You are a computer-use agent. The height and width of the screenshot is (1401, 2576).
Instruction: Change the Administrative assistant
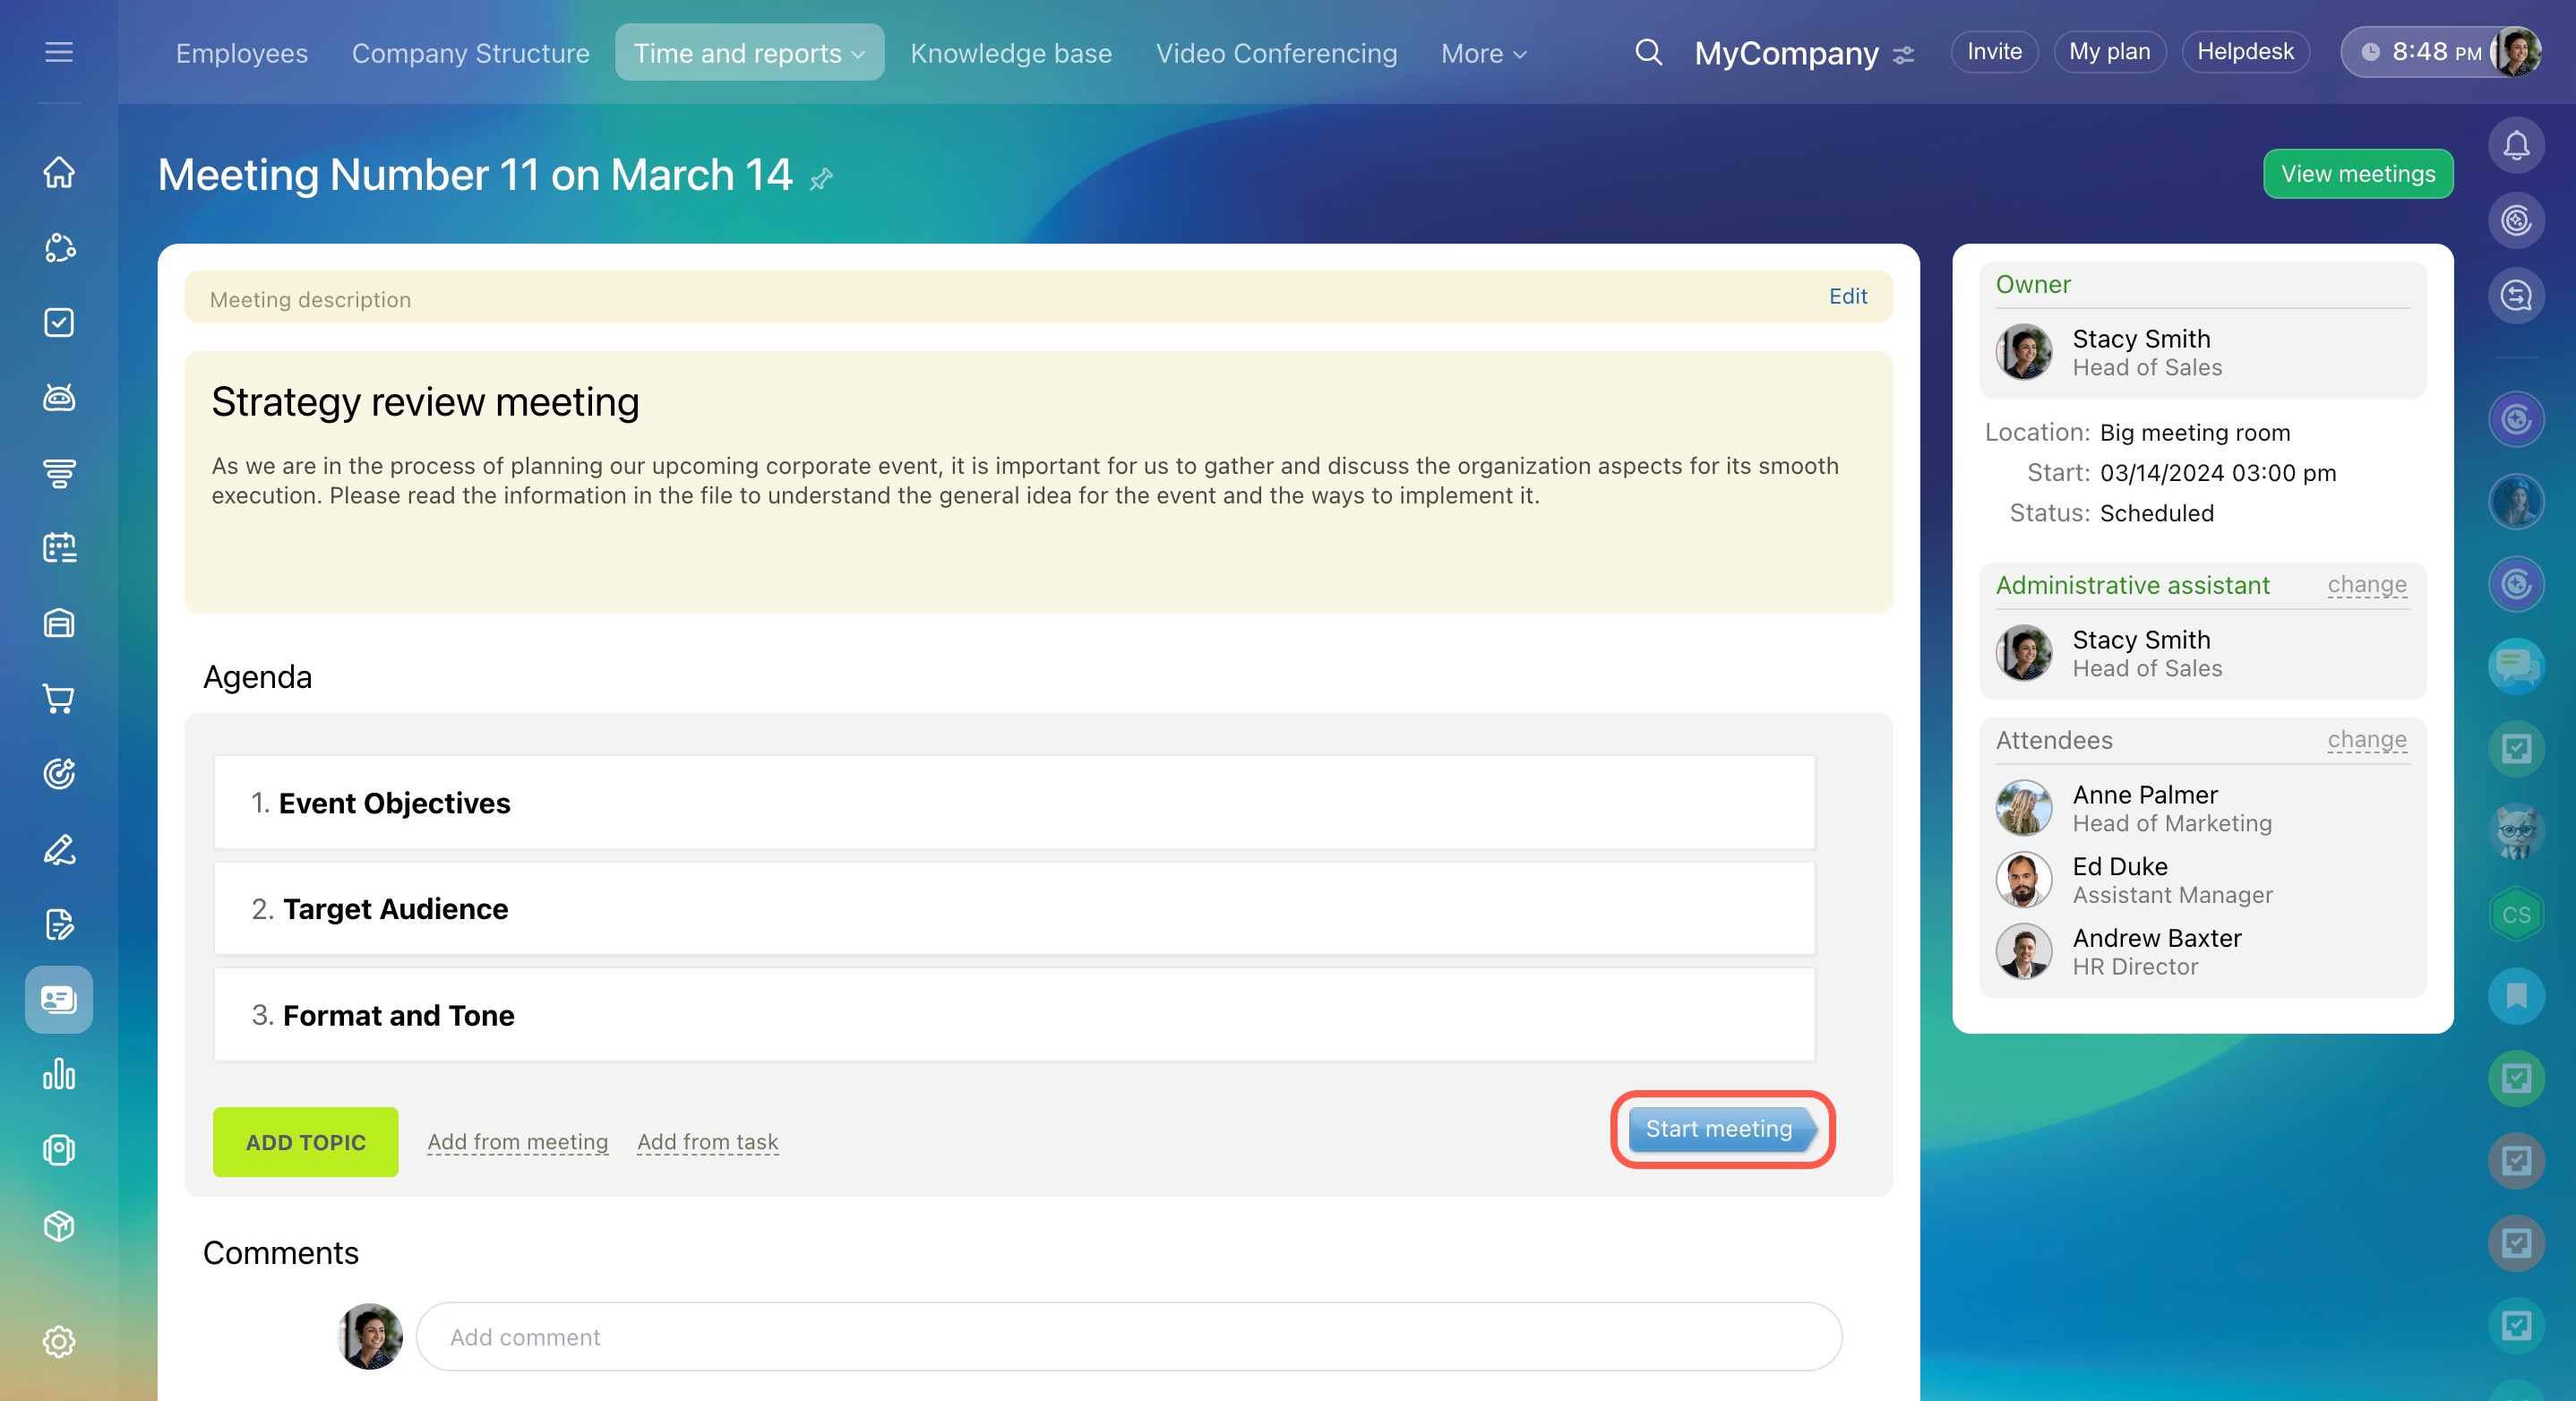pyautogui.click(x=2366, y=585)
